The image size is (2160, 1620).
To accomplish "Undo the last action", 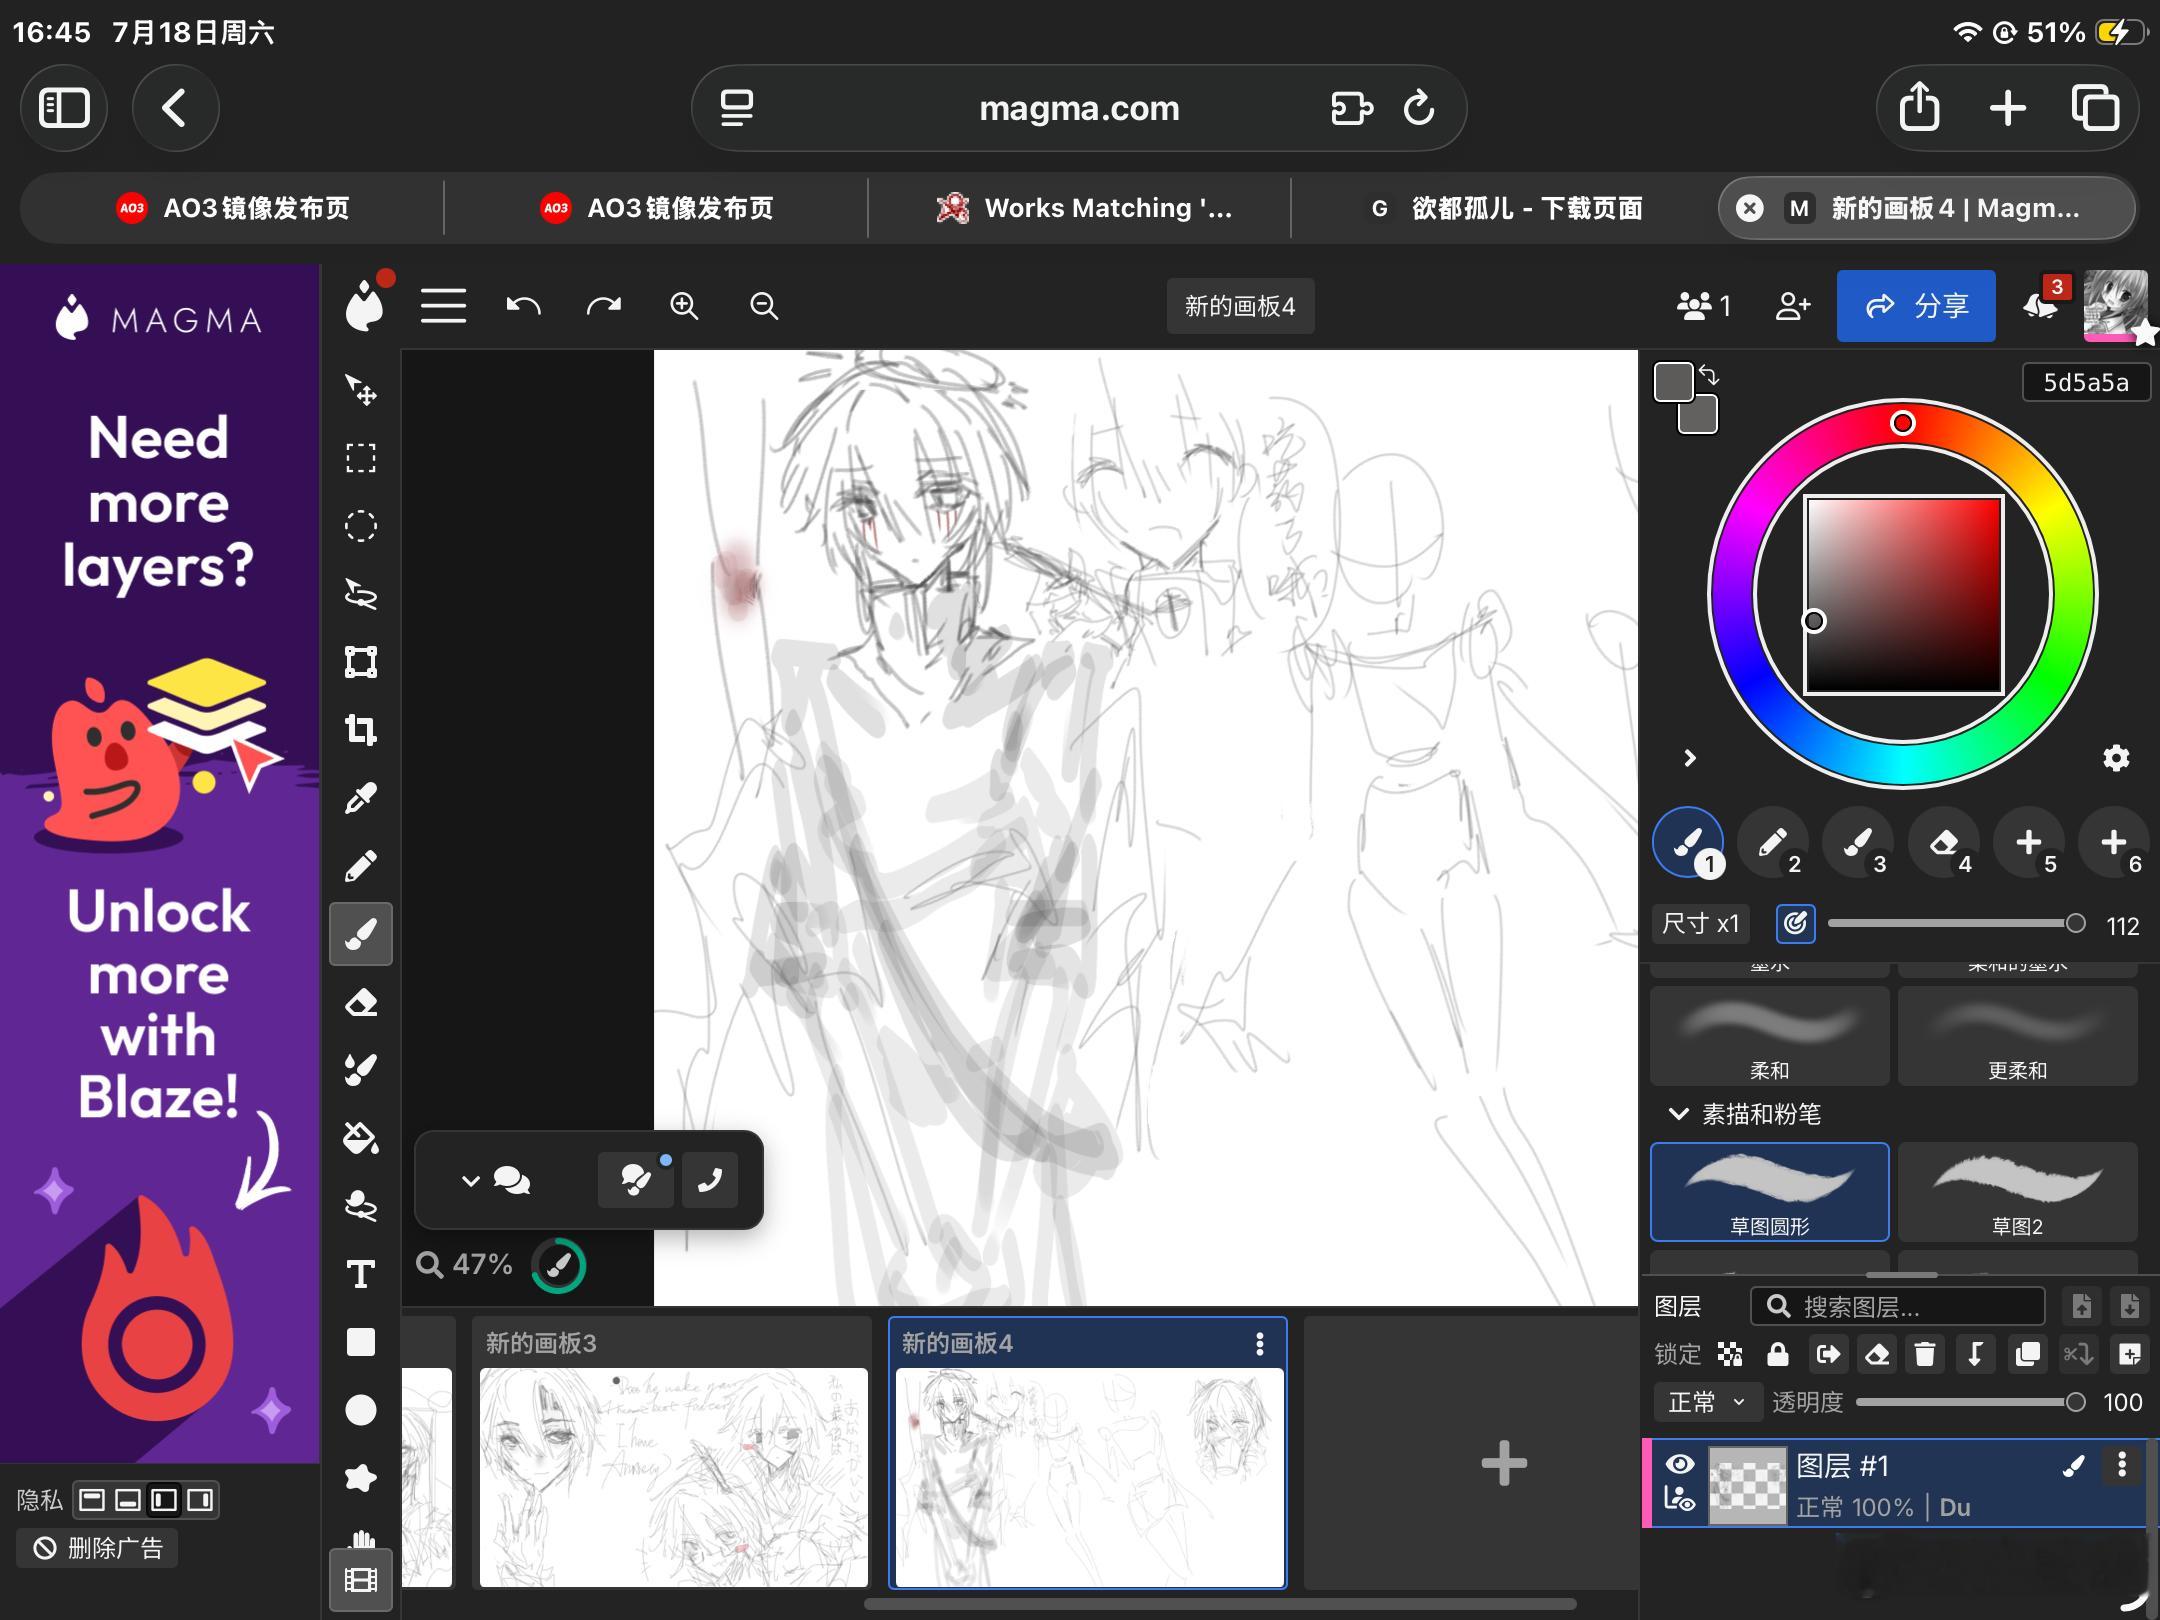I will click(524, 306).
